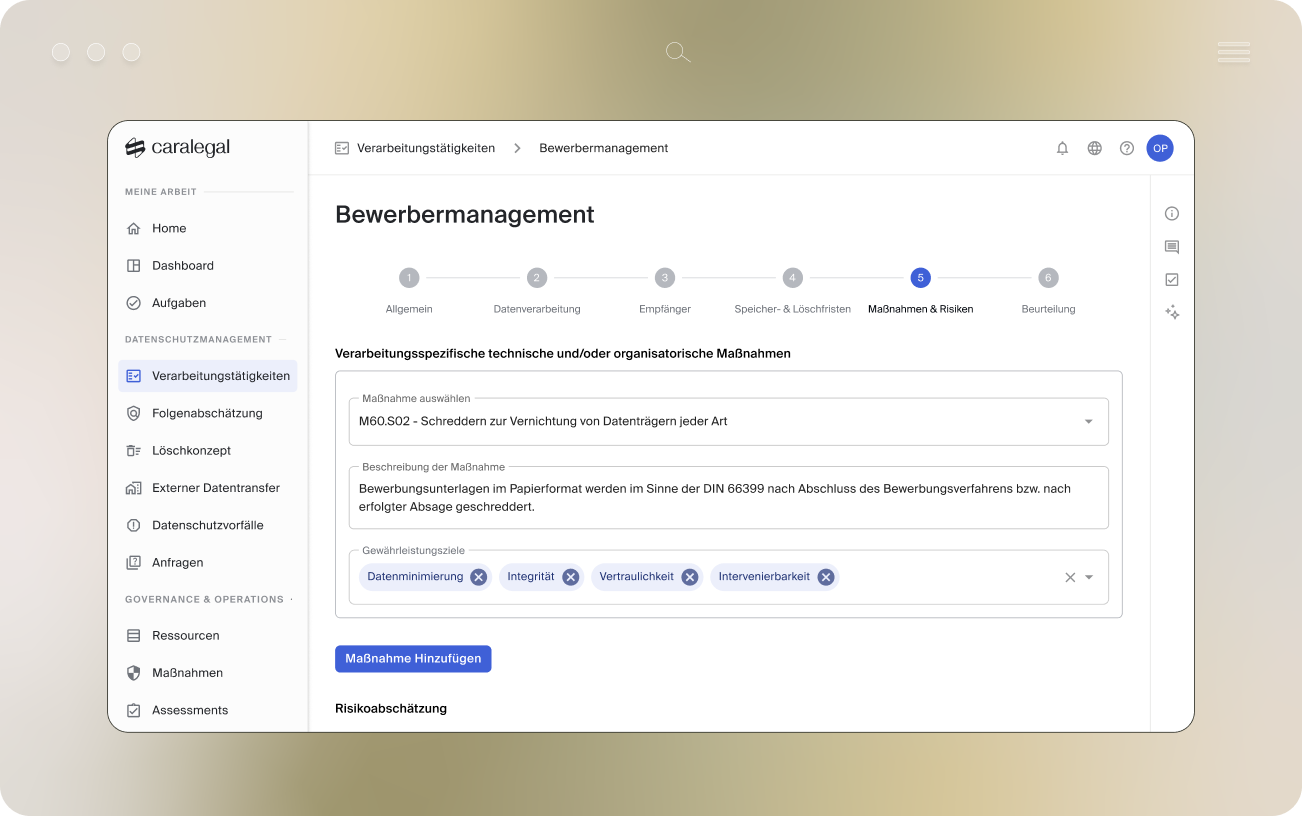Open the notifications bell icon
This screenshot has height=816, width=1302.
point(1062,147)
